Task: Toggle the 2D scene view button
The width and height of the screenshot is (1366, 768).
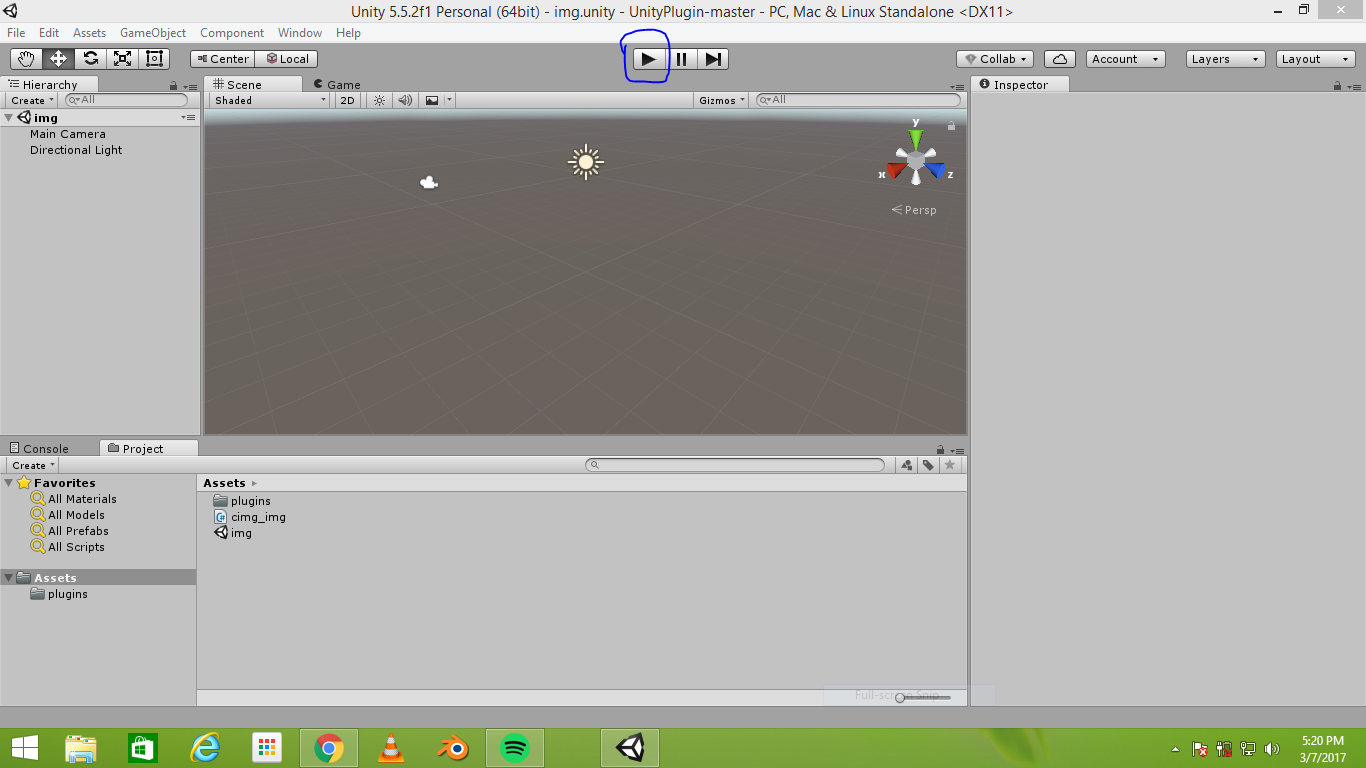Action: click(x=347, y=100)
